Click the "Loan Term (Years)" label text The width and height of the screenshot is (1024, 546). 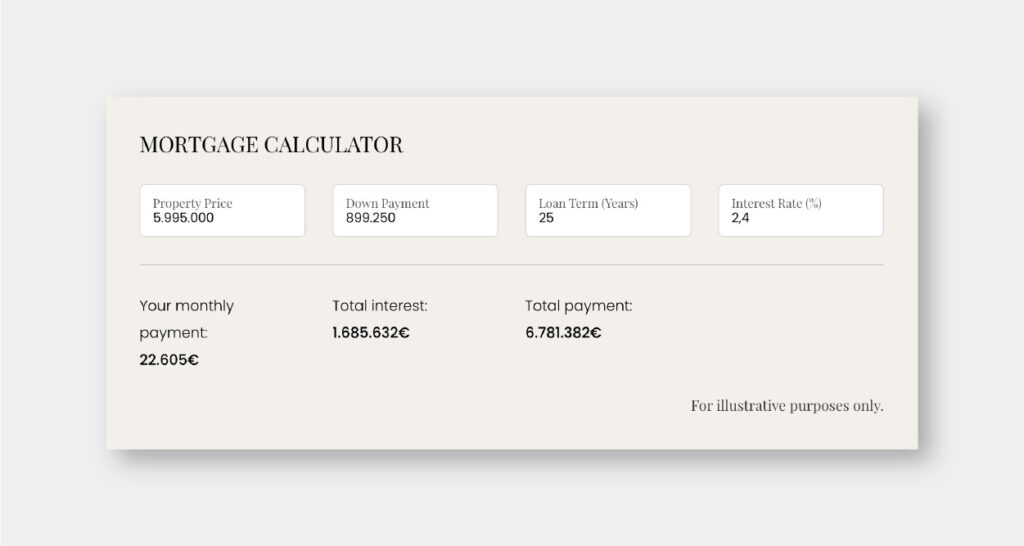point(588,203)
